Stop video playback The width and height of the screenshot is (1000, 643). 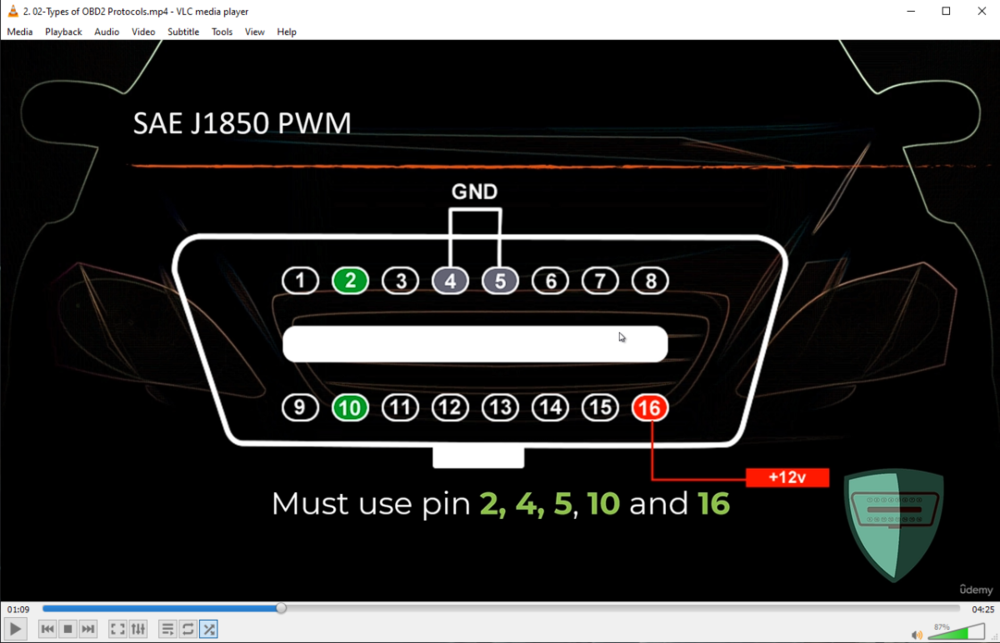pos(68,629)
